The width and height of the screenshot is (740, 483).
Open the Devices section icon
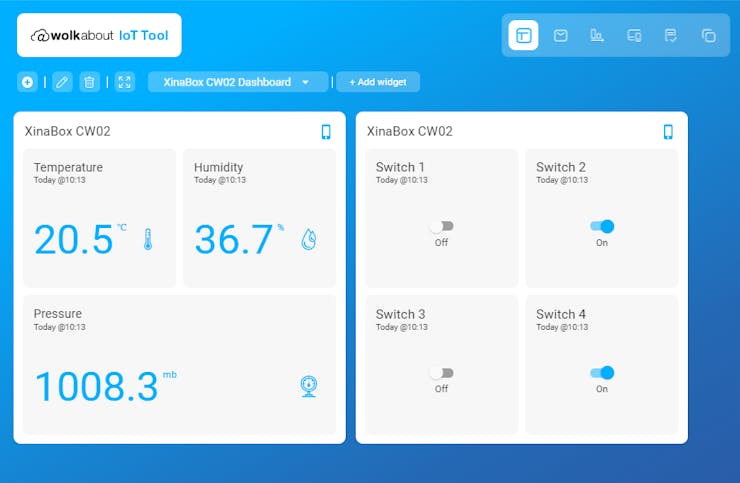(634, 35)
